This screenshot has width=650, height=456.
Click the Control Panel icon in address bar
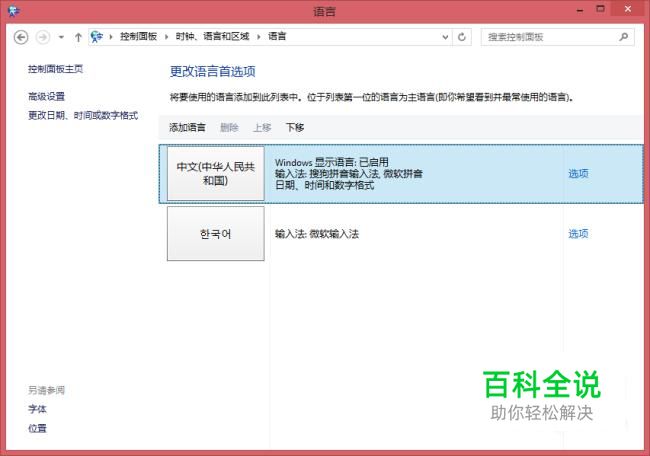tap(97, 37)
